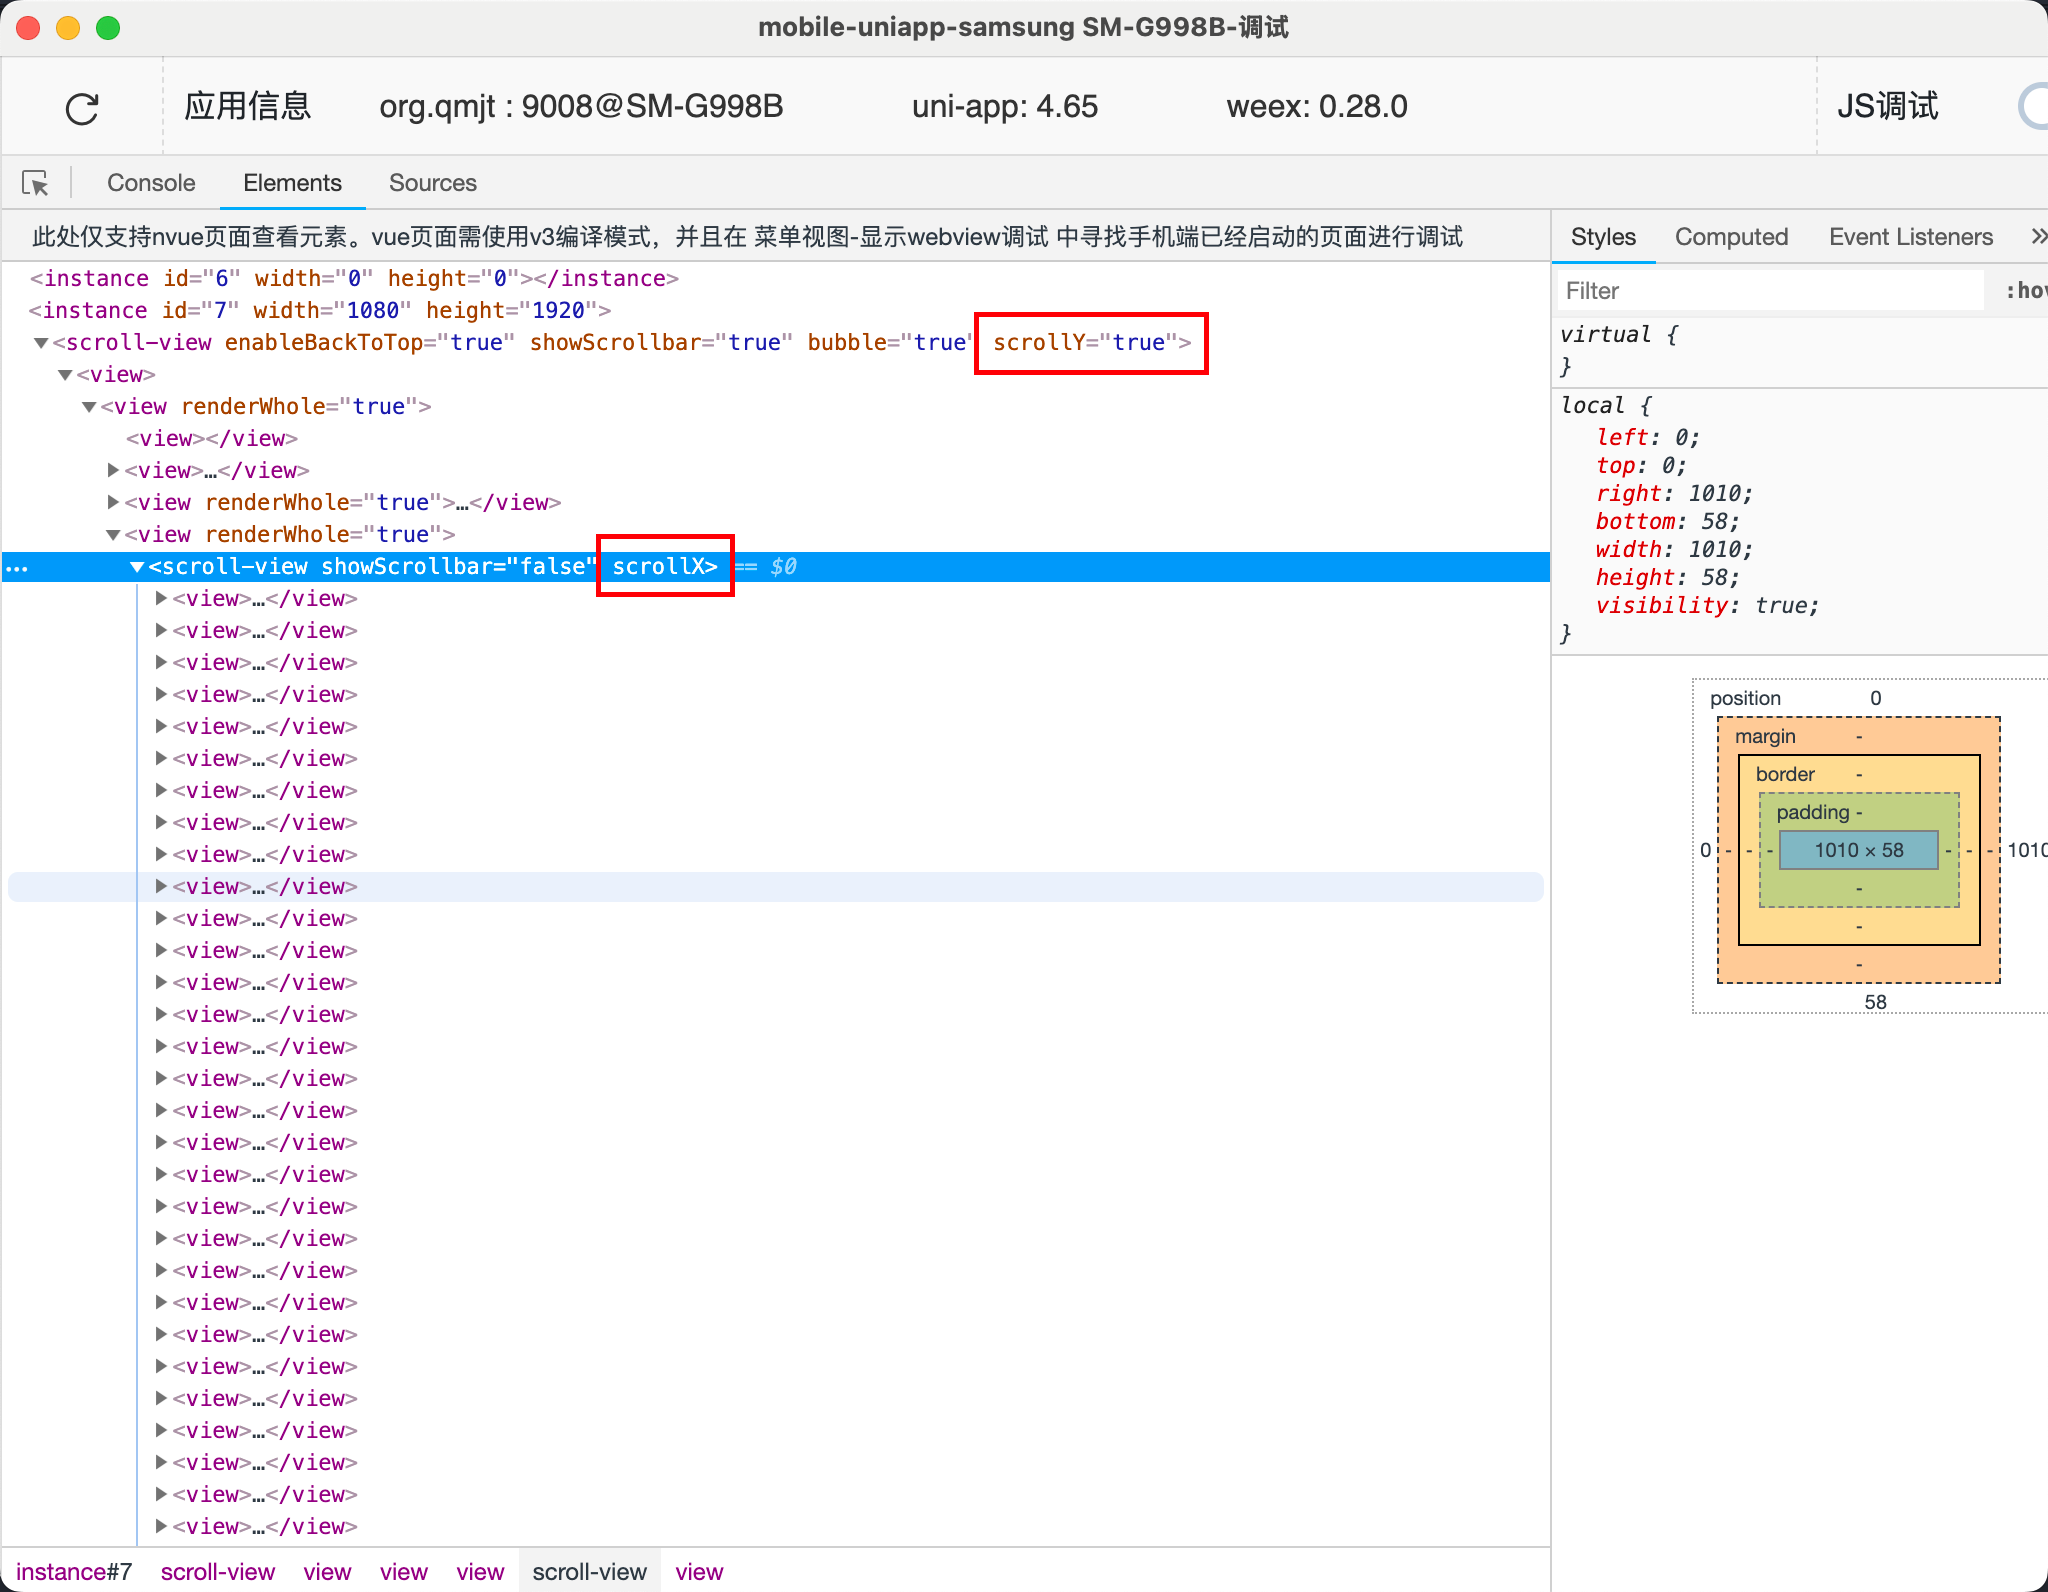Click the green macOS zoom button
Image resolution: width=2048 pixels, height=1592 pixels.
(108, 28)
